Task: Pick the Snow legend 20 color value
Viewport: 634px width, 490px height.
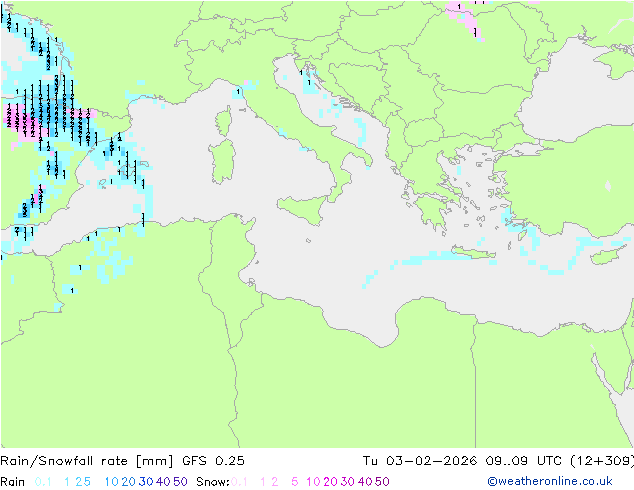Action: (330, 482)
